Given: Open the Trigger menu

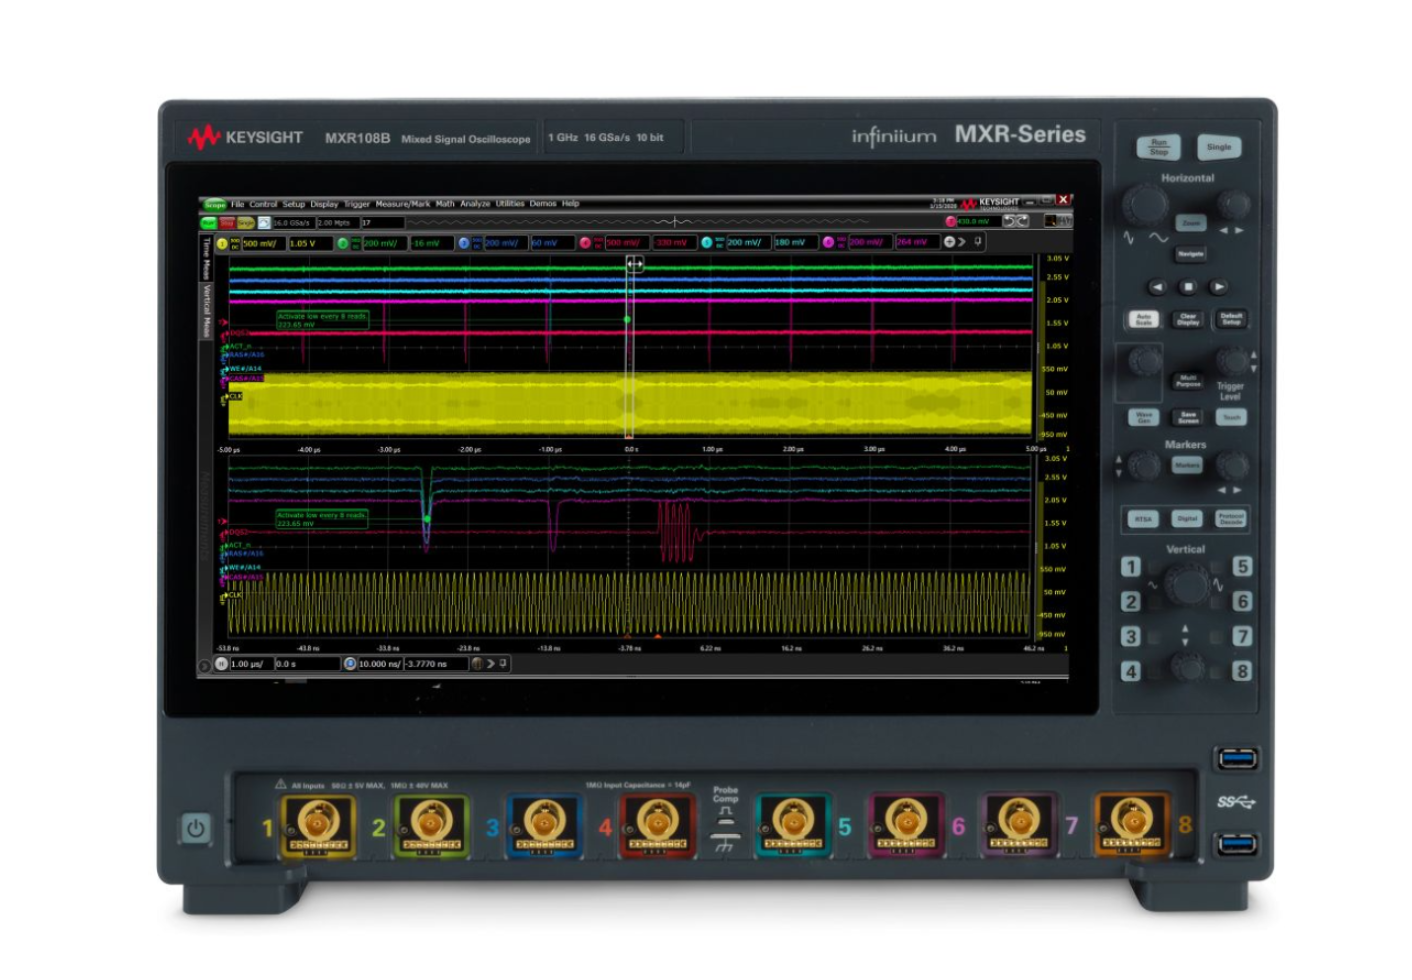Looking at the screenshot, I should click(356, 204).
